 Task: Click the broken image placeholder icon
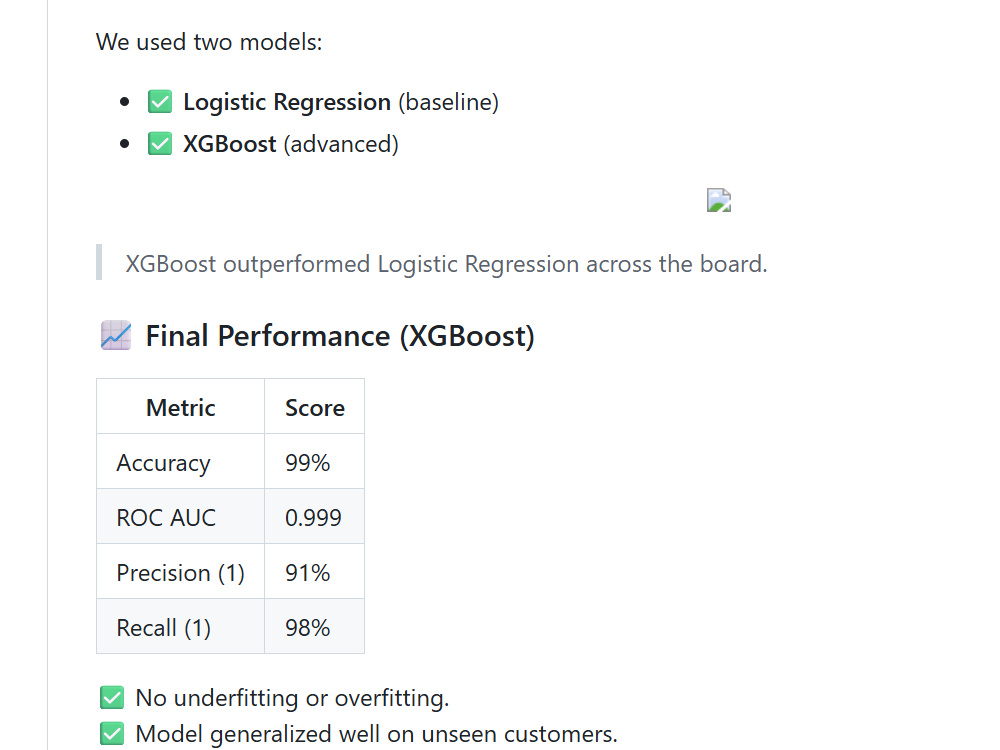(x=719, y=200)
